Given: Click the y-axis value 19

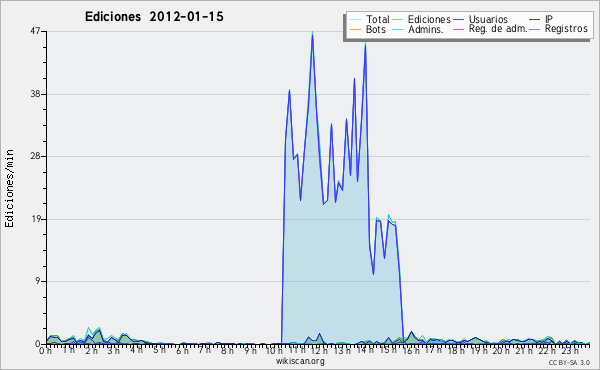Looking at the screenshot, I should (x=35, y=219).
